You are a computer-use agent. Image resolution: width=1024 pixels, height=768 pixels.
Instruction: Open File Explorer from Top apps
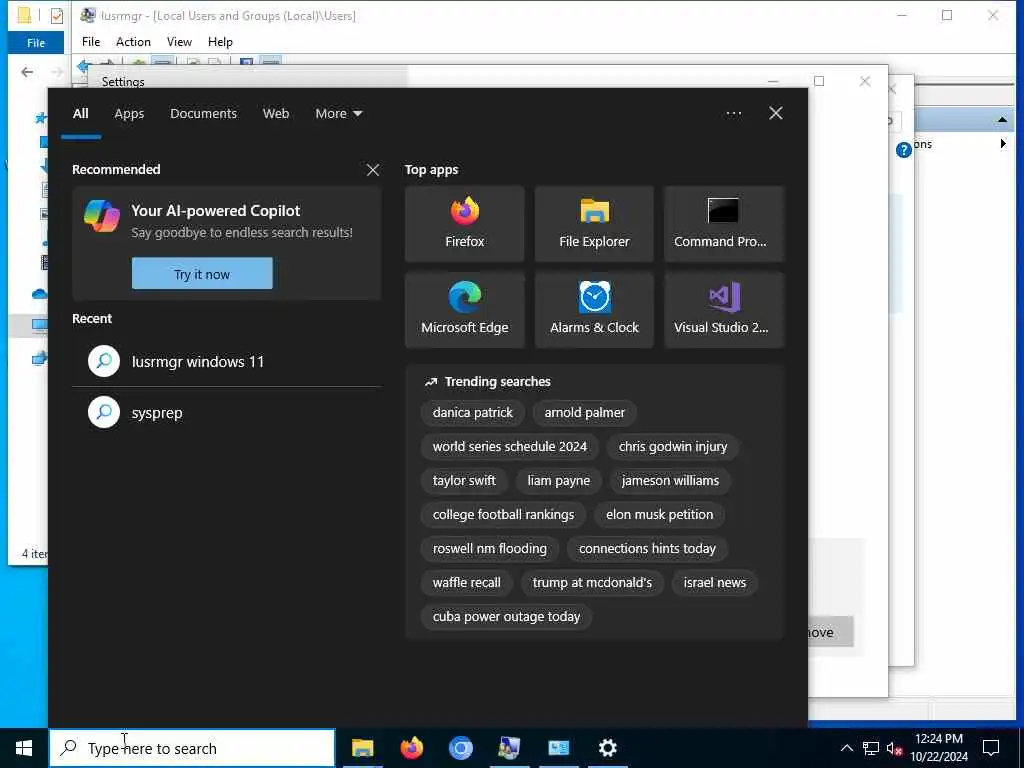pyautogui.click(x=594, y=224)
